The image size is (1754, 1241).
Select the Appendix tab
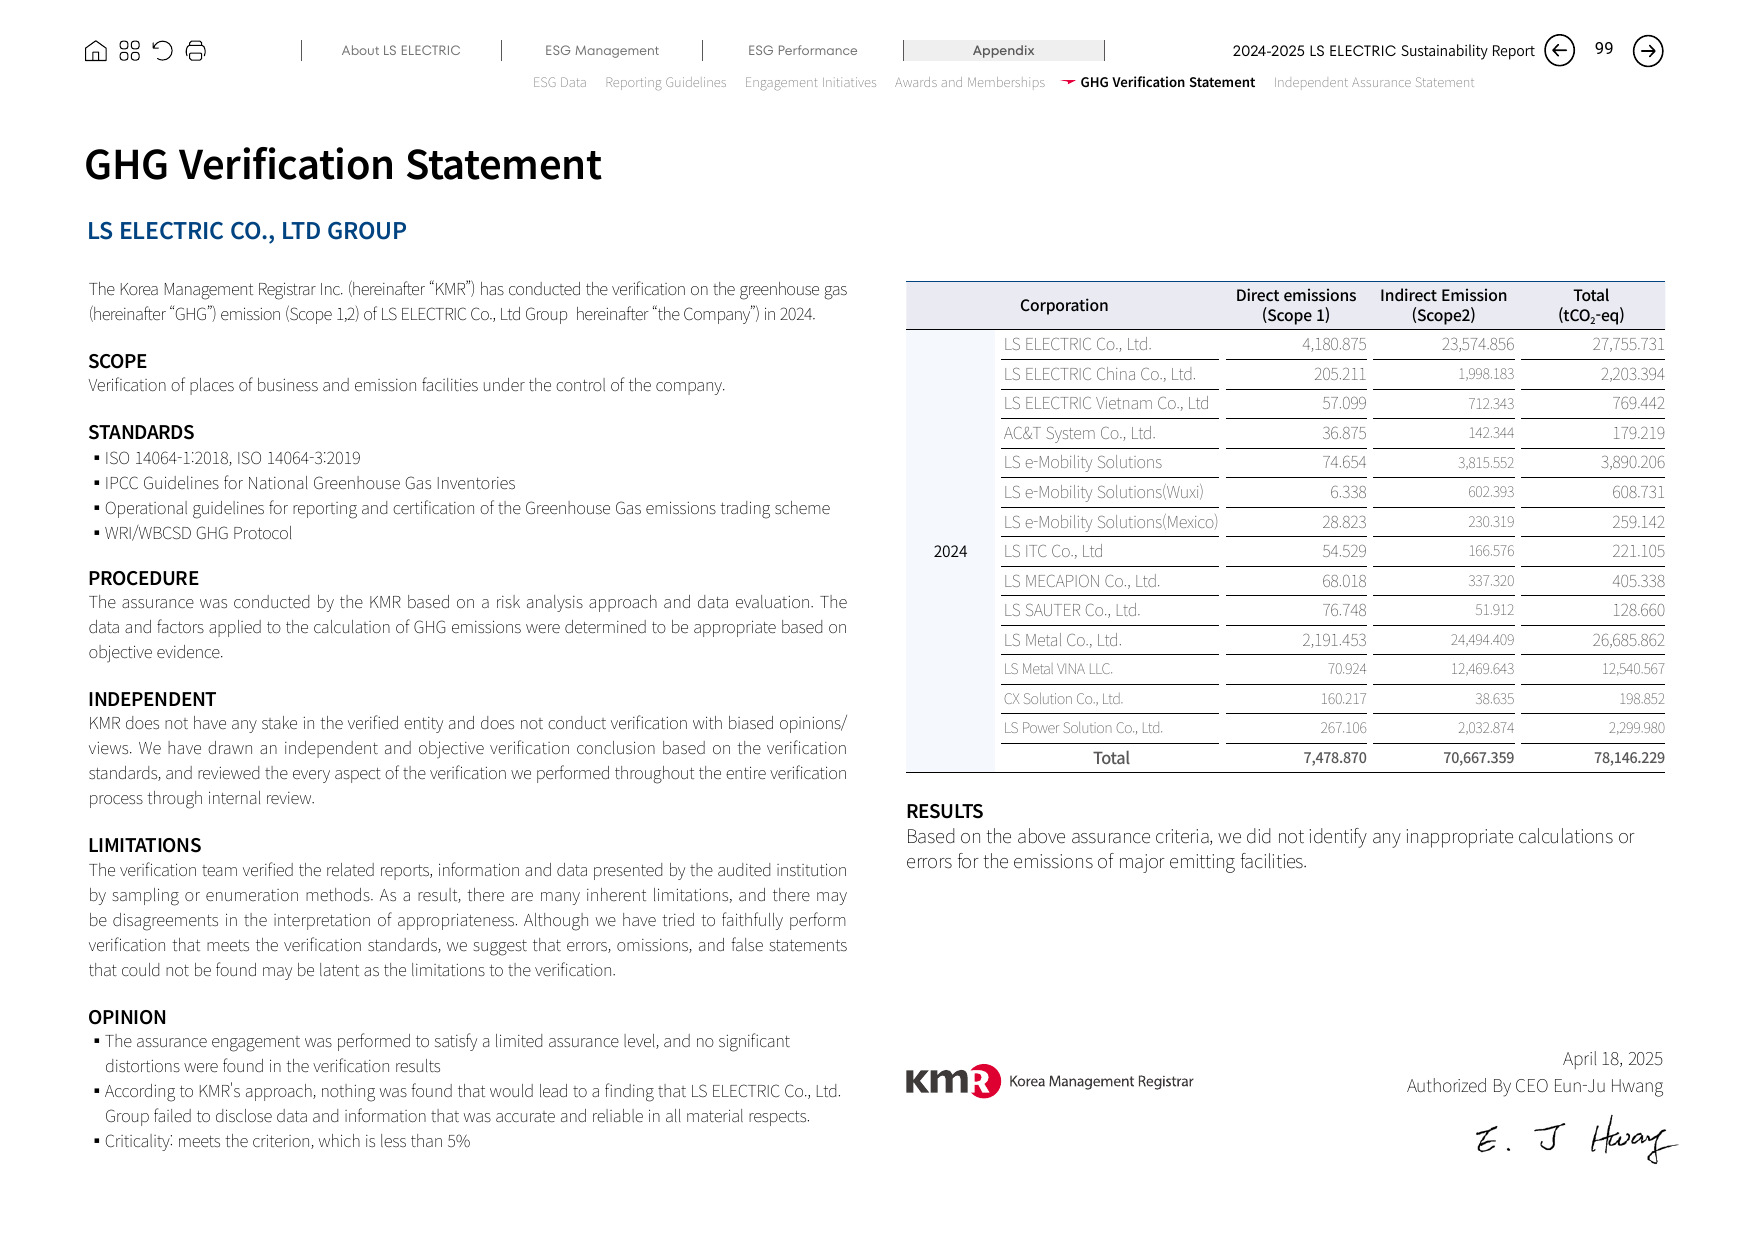tap(1004, 50)
